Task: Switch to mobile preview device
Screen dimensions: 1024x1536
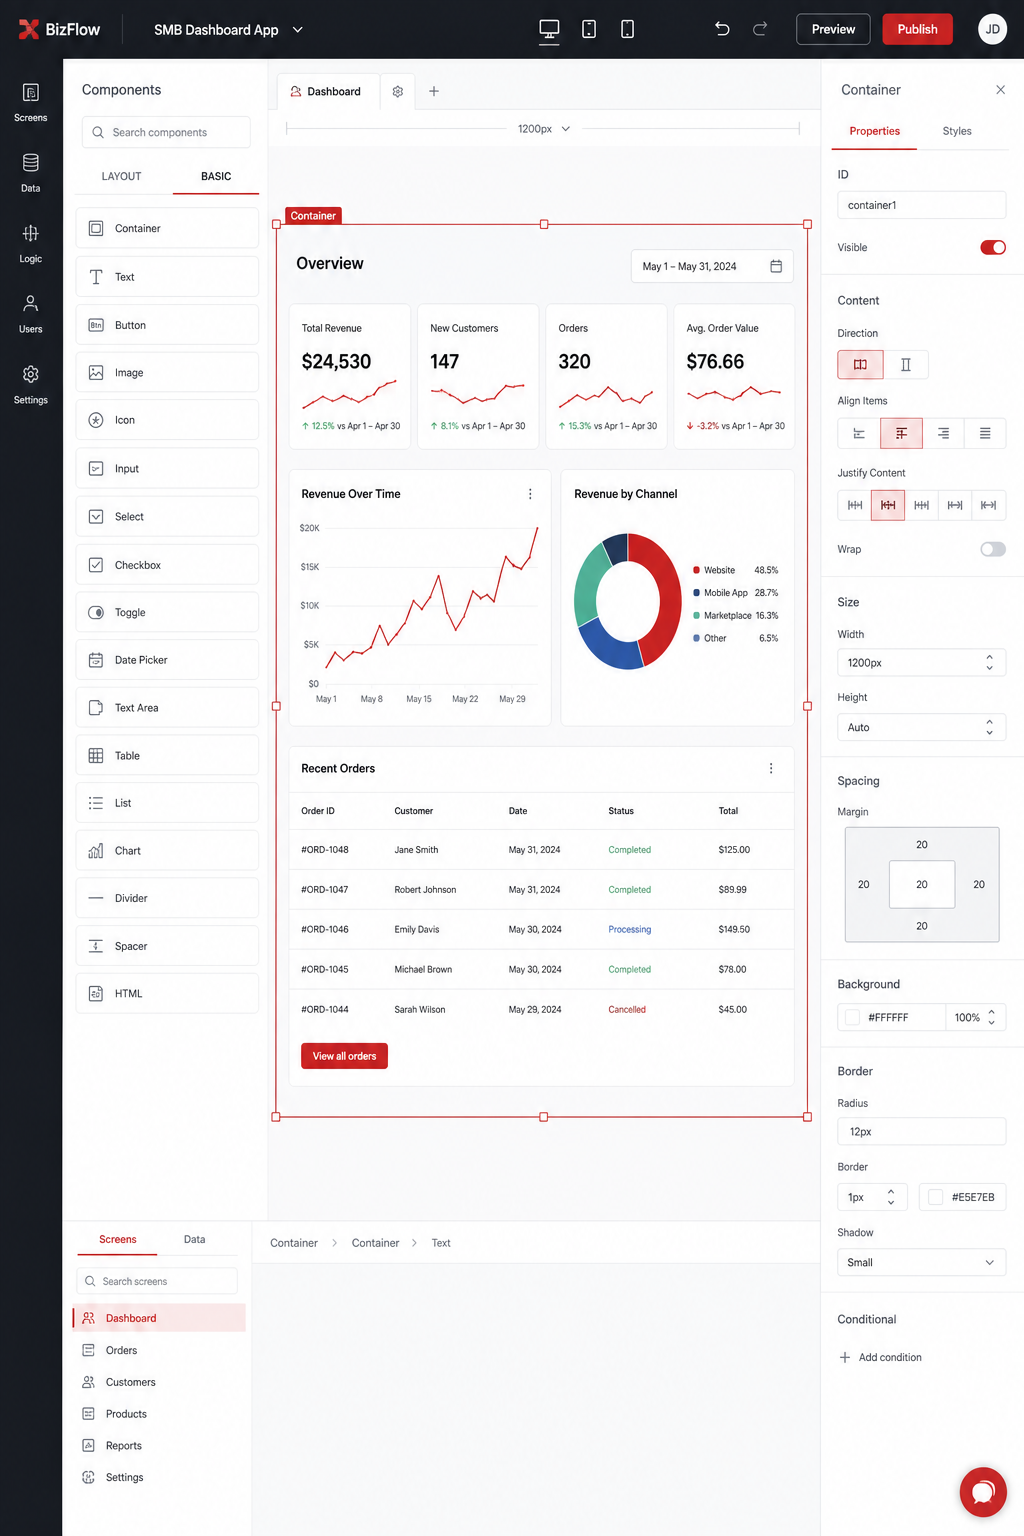Action: (x=627, y=30)
